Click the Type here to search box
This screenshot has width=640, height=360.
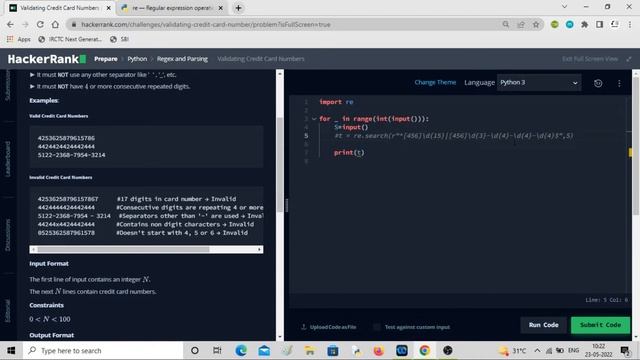tap(103, 351)
